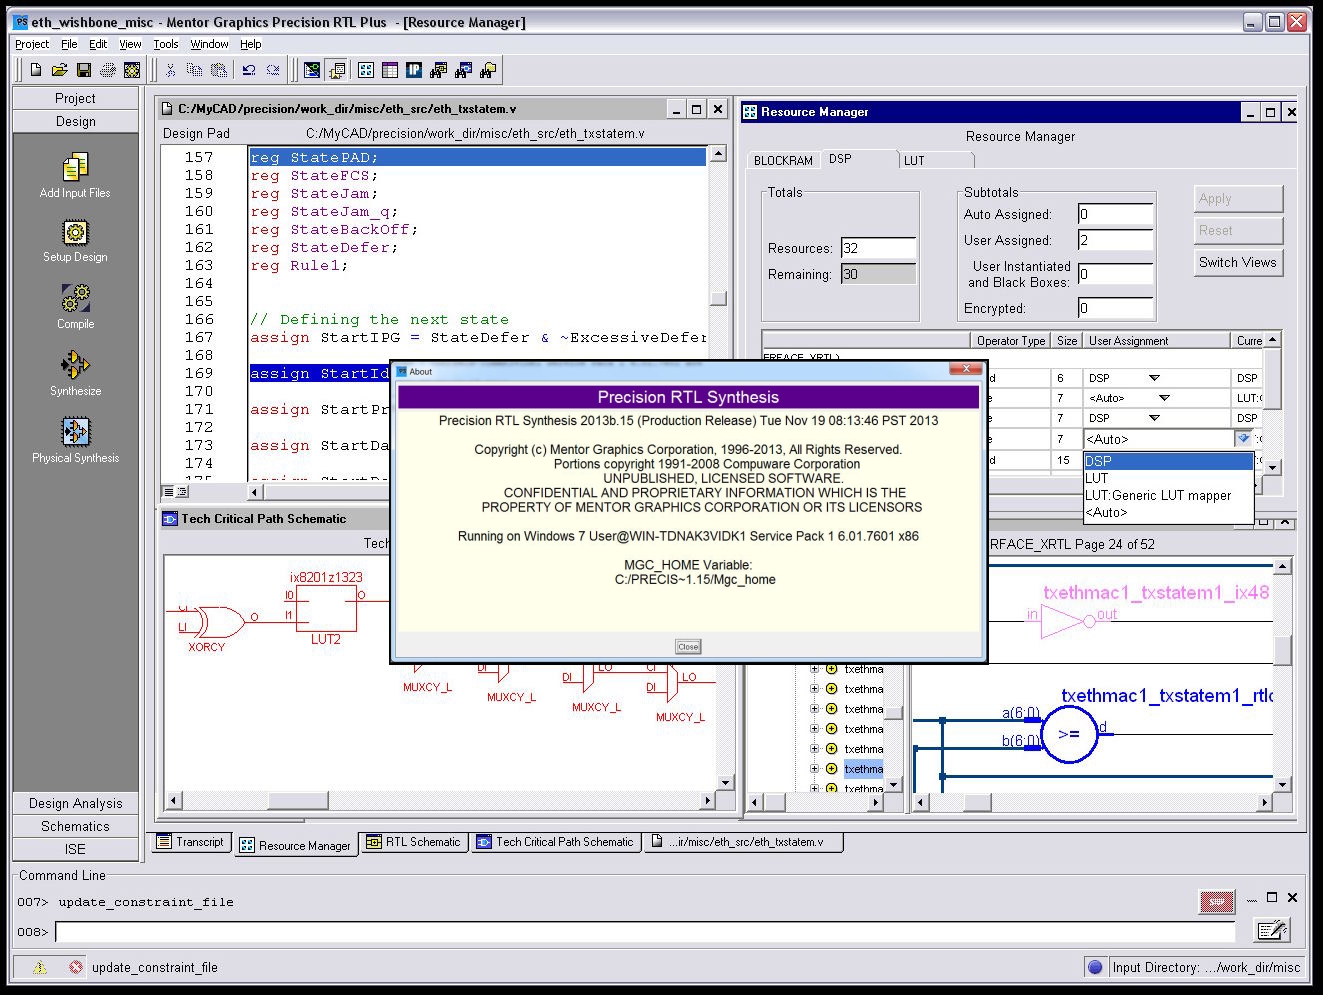Image resolution: width=1323 pixels, height=995 pixels.
Task: Open the Design Analysis section
Action: [x=76, y=803]
